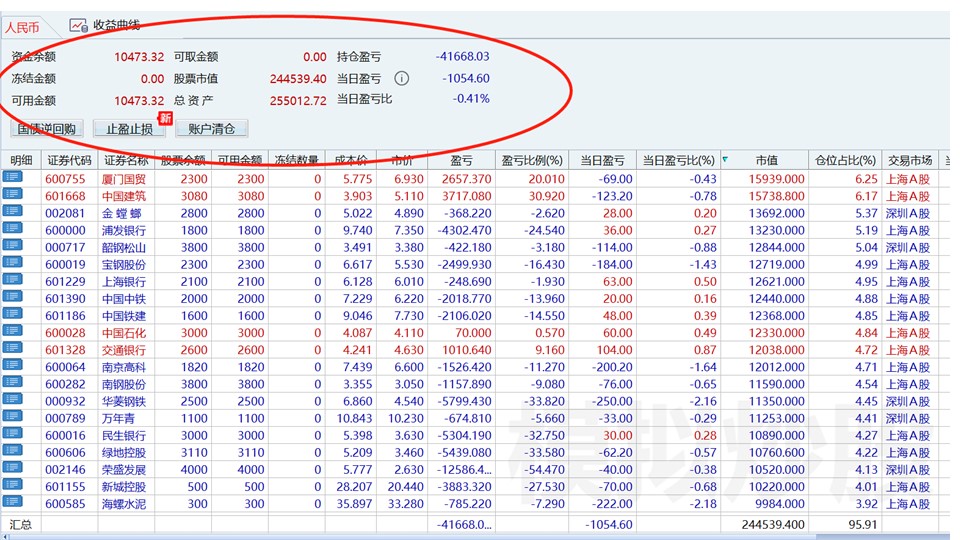Select stock code 002081
This screenshot has height=540, width=960.
point(66,213)
